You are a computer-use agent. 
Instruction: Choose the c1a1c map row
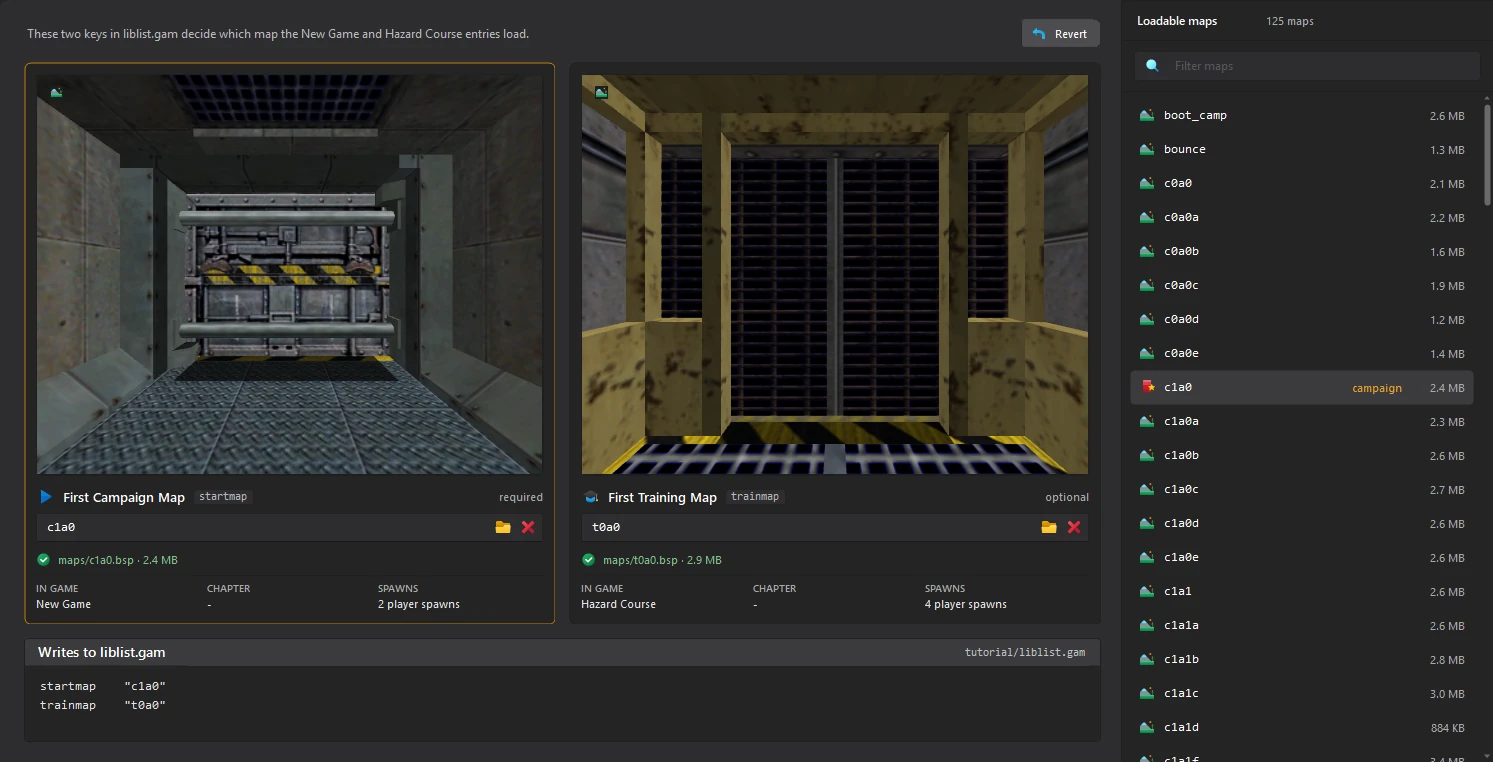click(1301, 694)
